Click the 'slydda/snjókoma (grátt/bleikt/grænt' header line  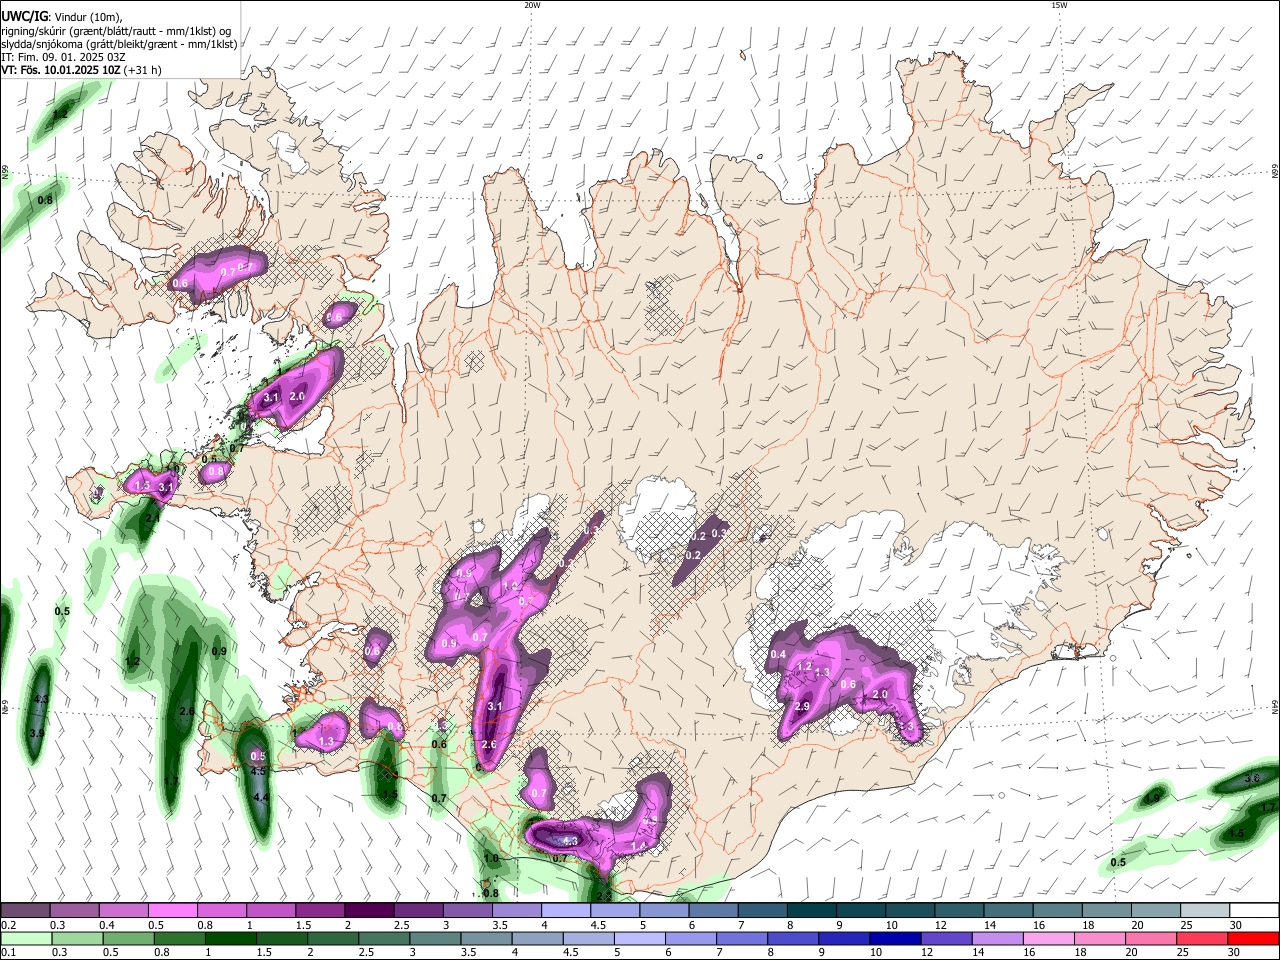[x=119, y=44]
